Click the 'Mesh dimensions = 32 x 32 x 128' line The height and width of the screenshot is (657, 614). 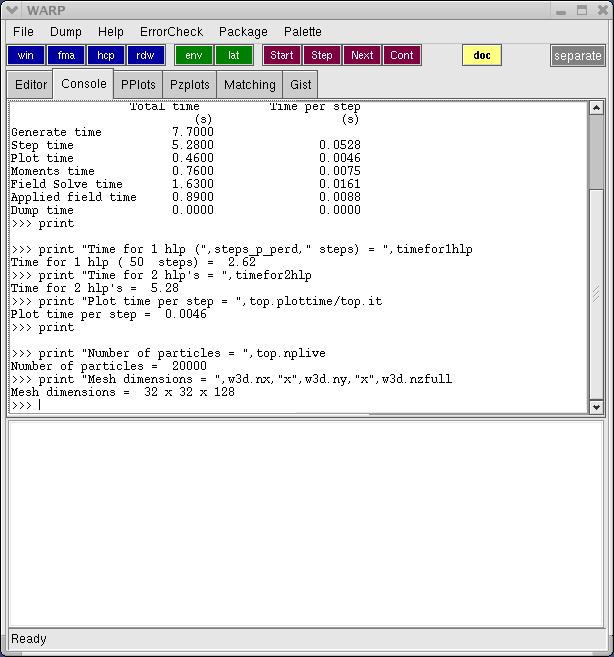click(123, 392)
